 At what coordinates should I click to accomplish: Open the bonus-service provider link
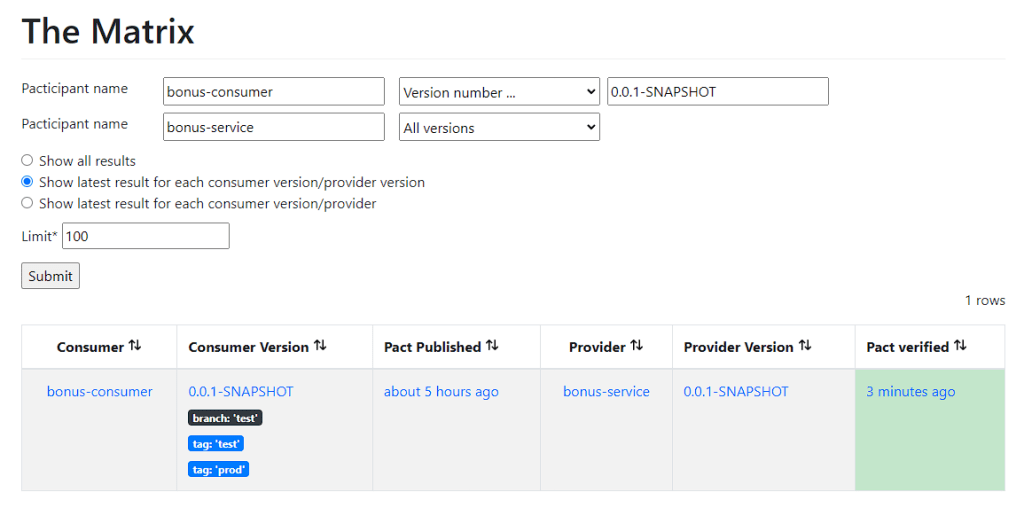[606, 392]
